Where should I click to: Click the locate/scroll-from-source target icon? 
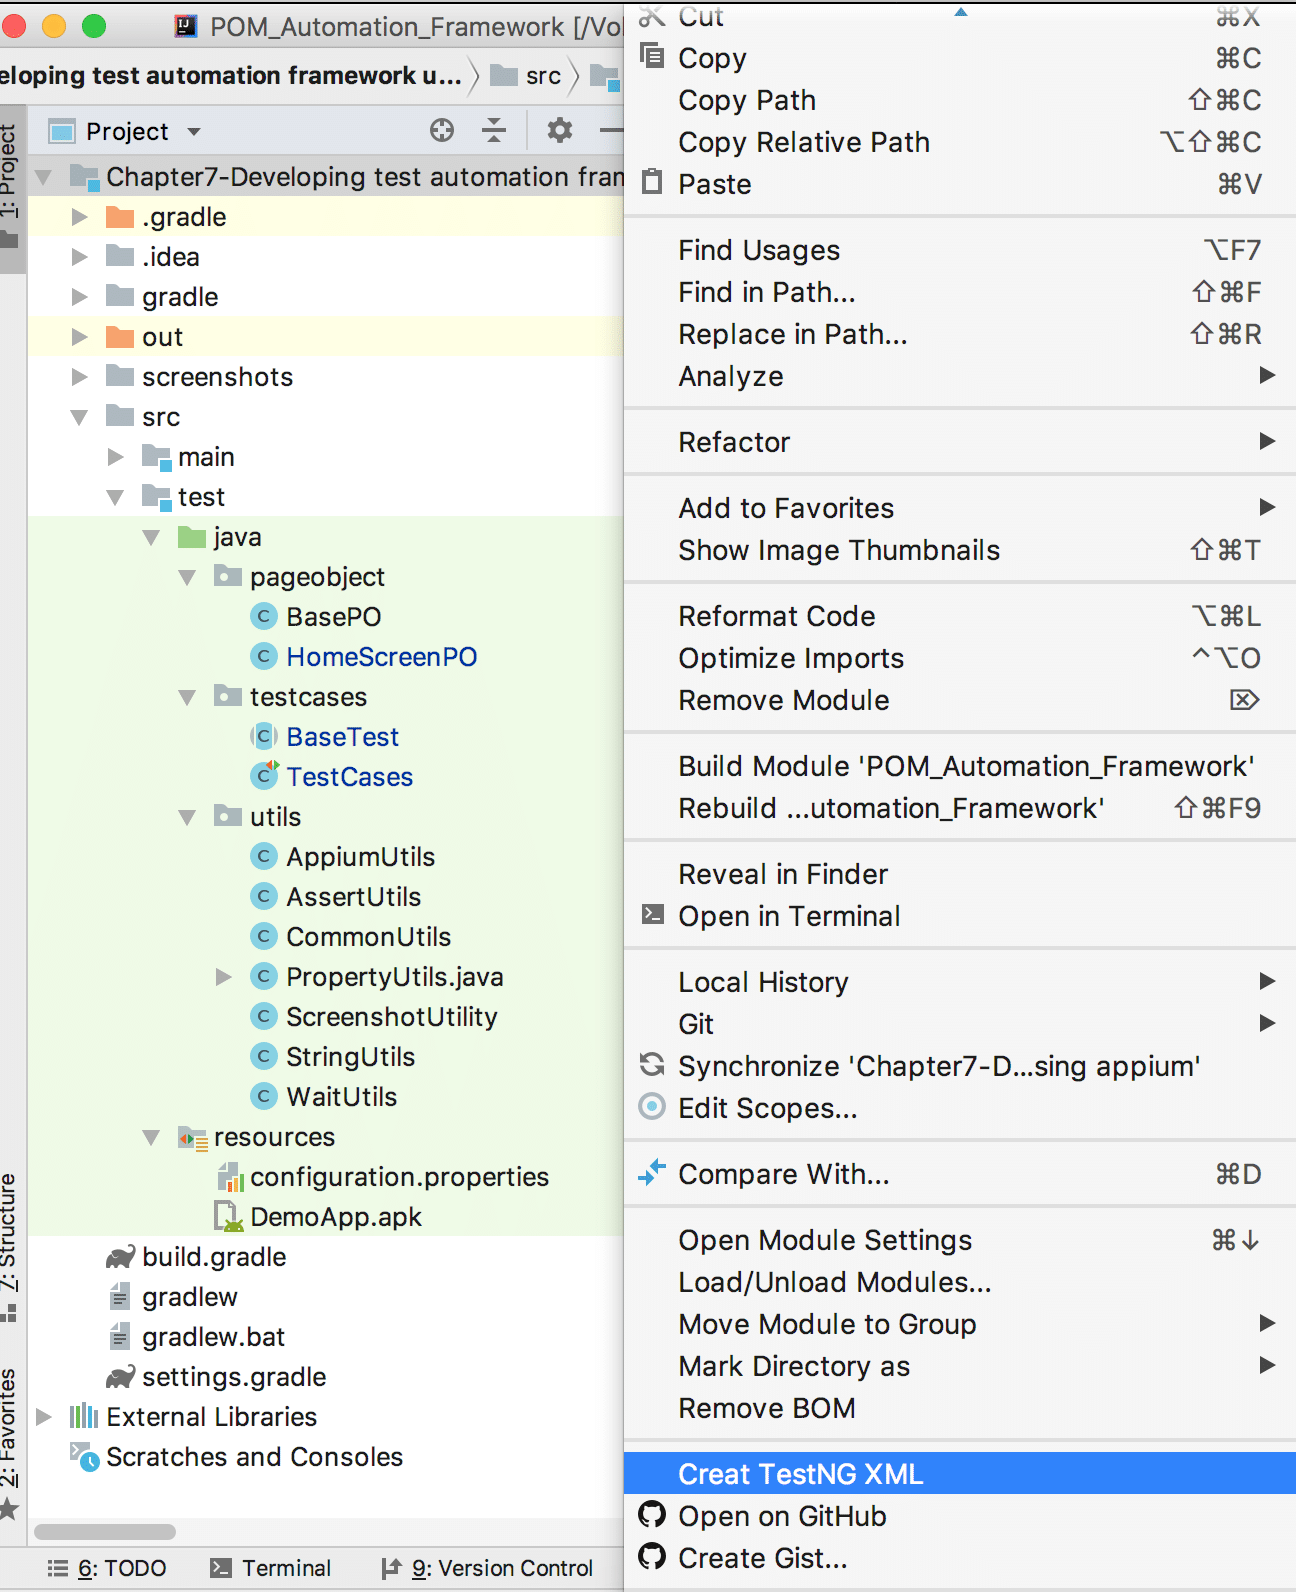coord(442,131)
